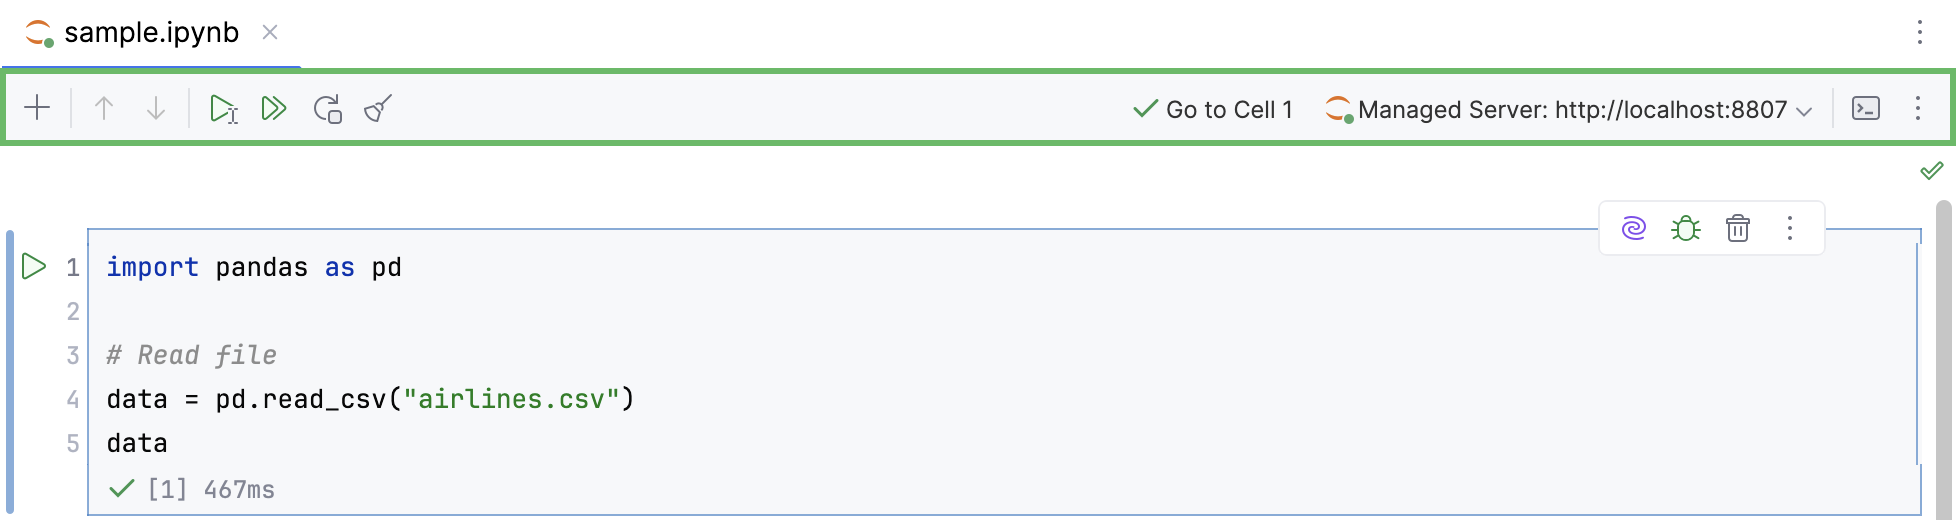Image resolution: width=1956 pixels, height=520 pixels.
Task: Open the cell's more actions menu
Action: tap(1790, 228)
